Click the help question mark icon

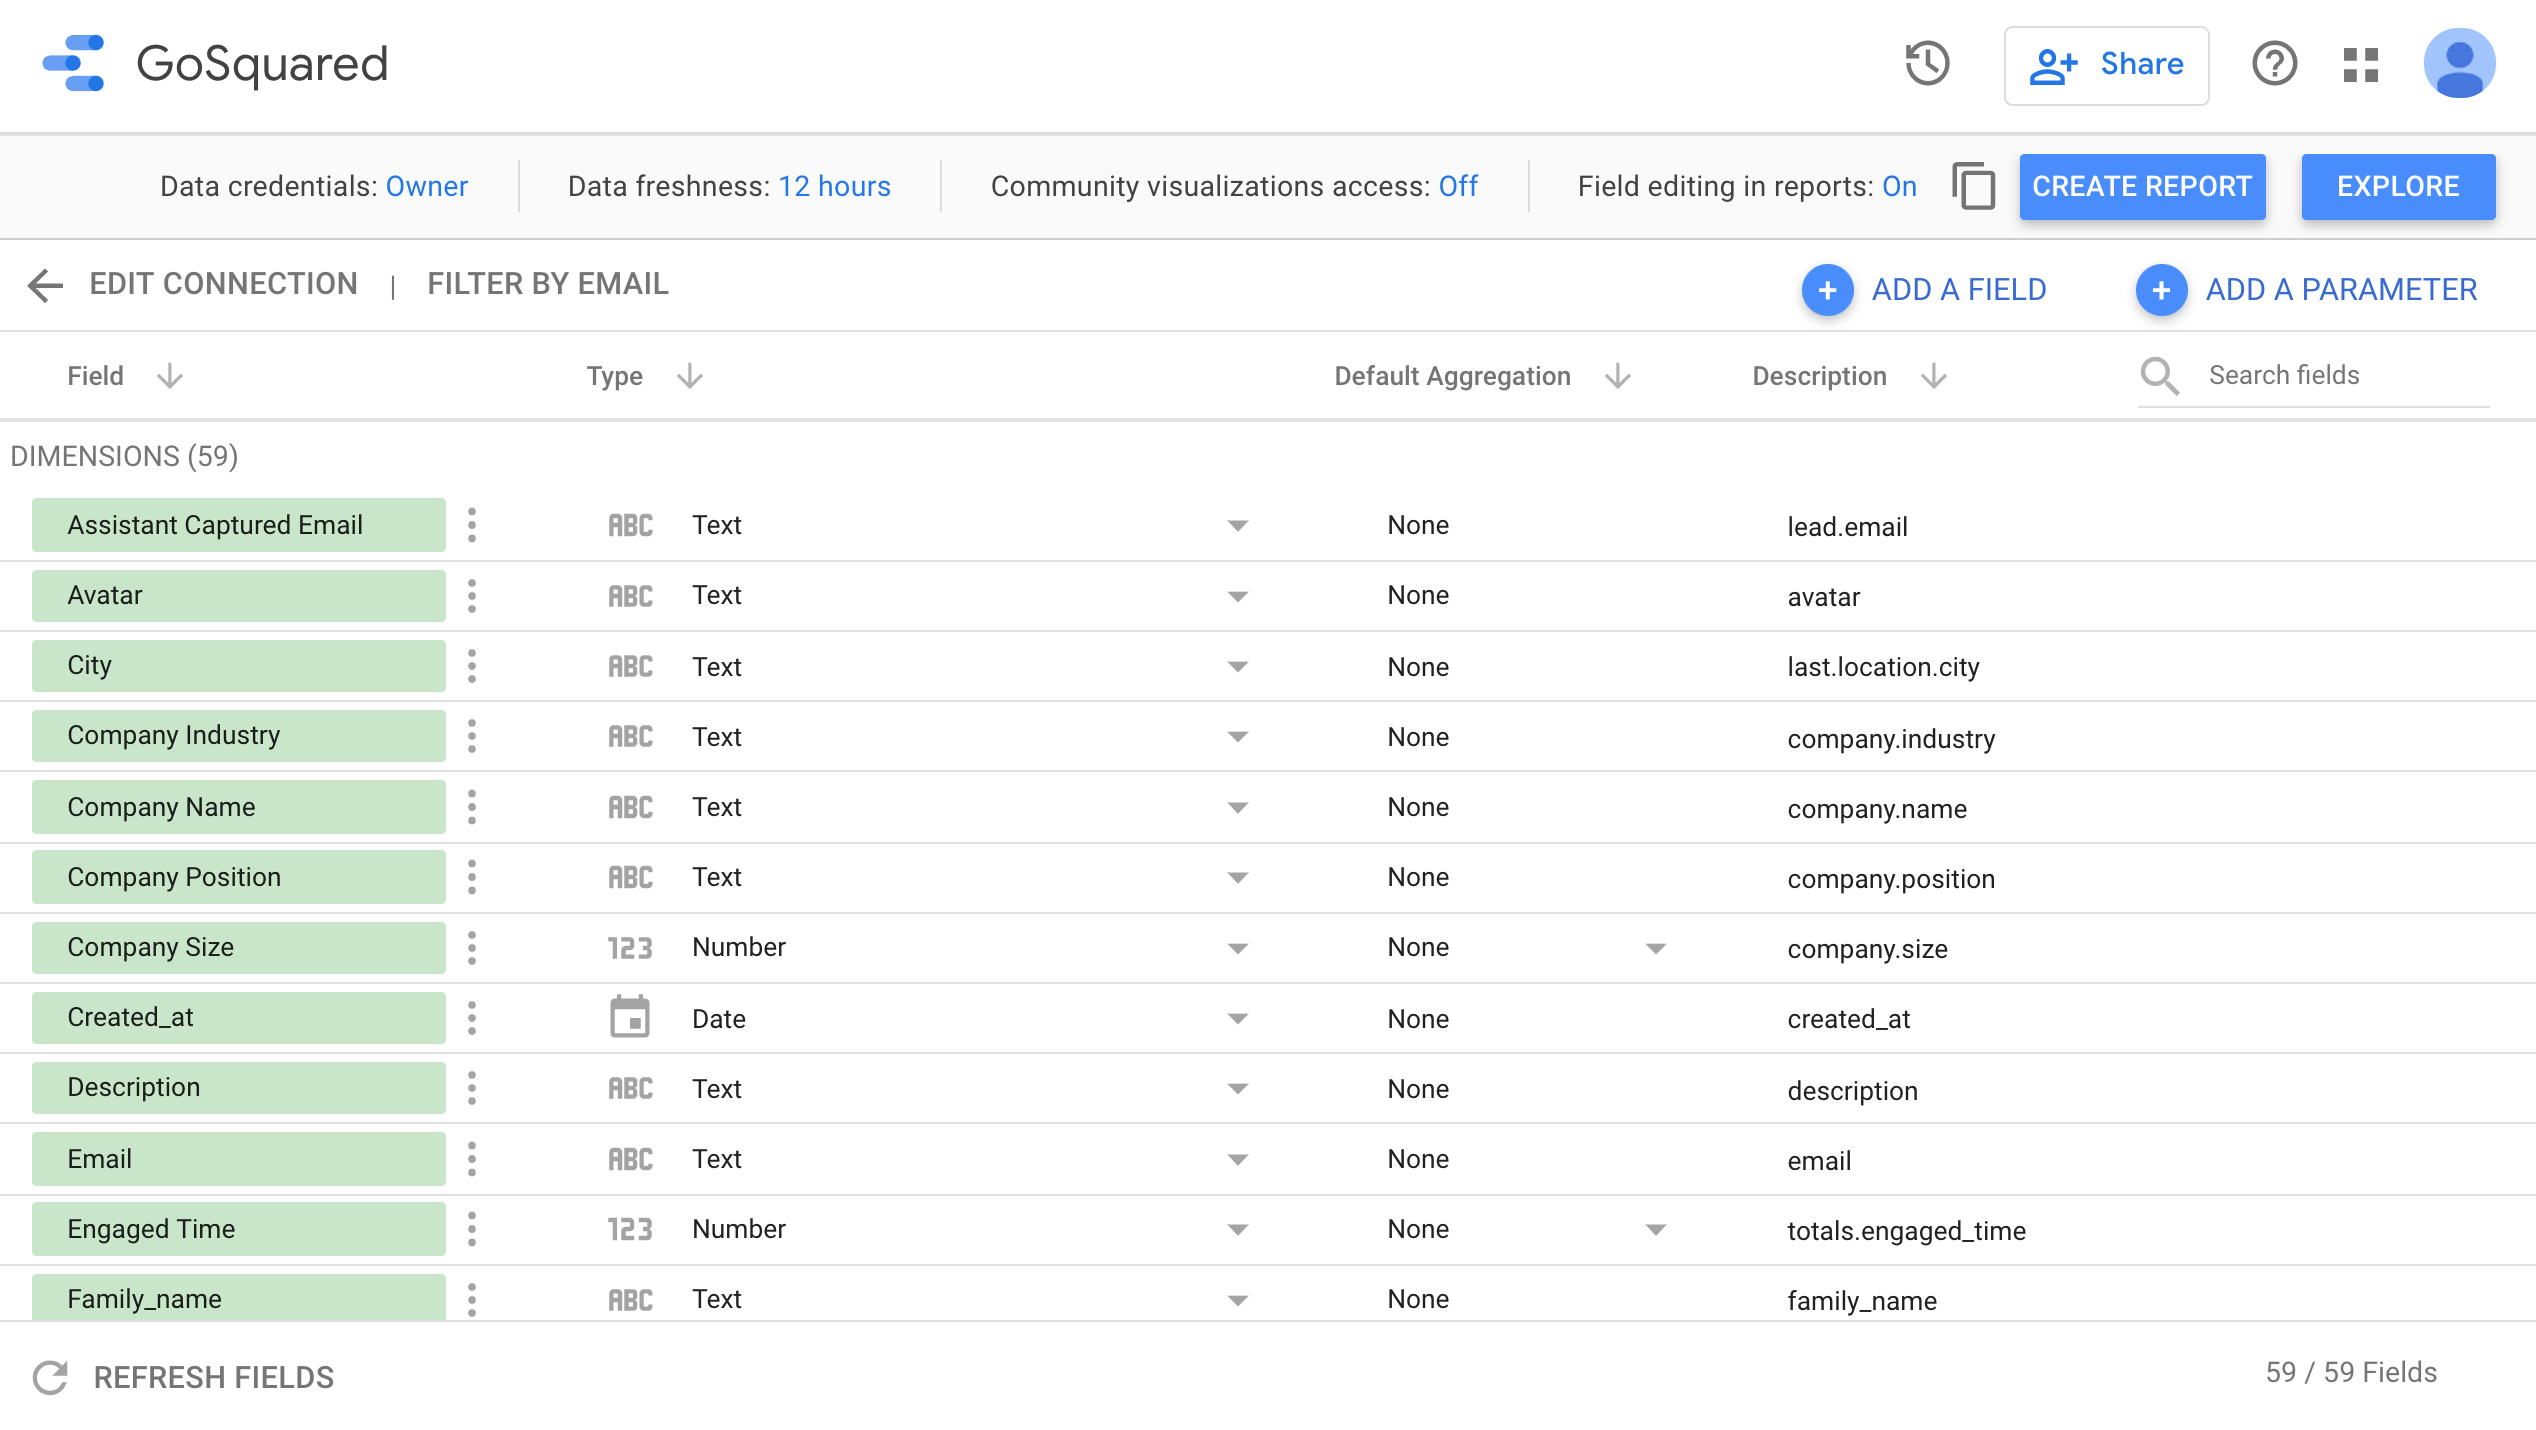pyautogui.click(x=2274, y=65)
